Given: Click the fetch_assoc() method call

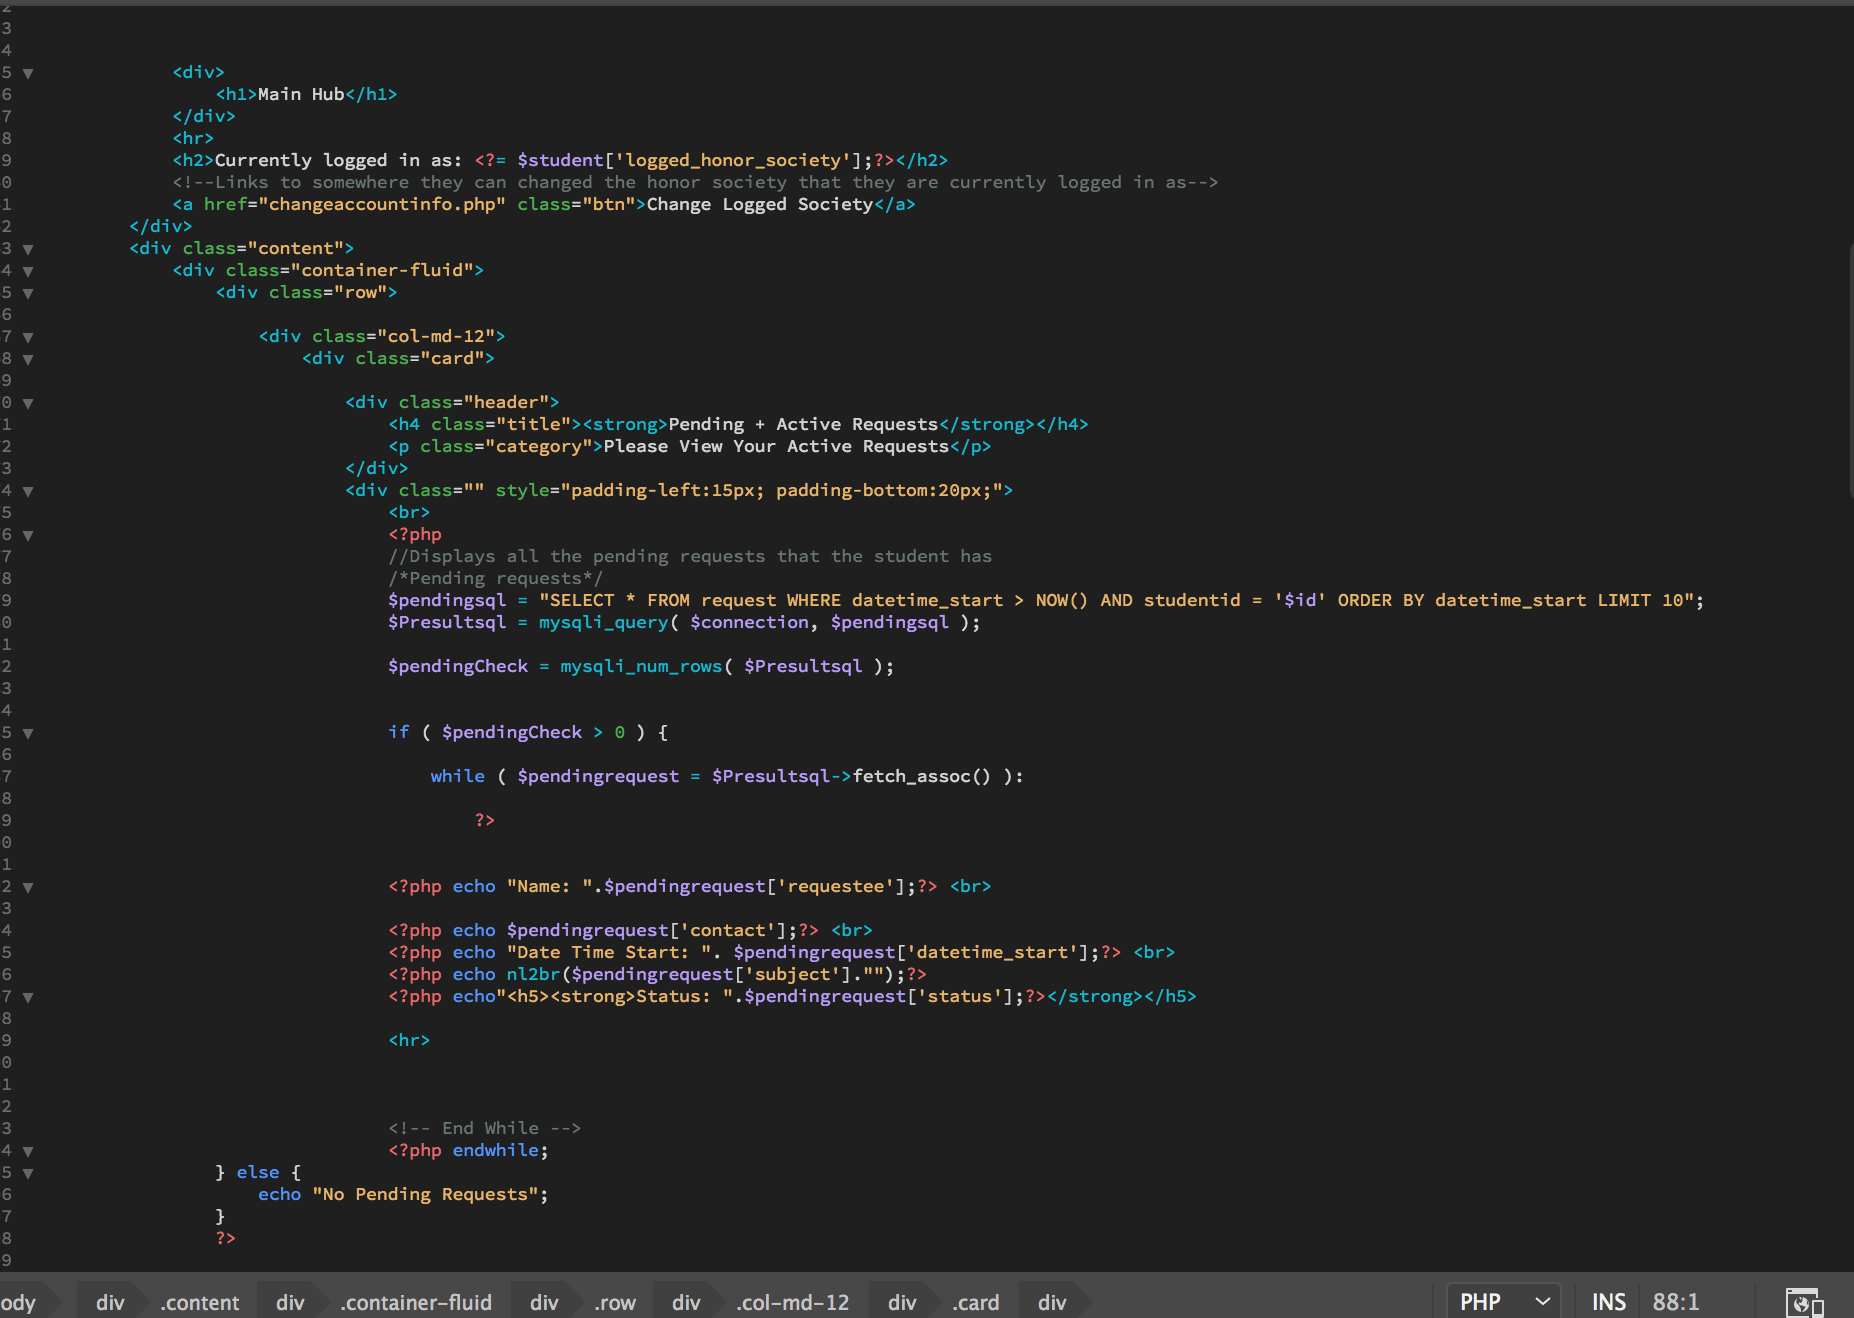Looking at the screenshot, I should coord(922,776).
